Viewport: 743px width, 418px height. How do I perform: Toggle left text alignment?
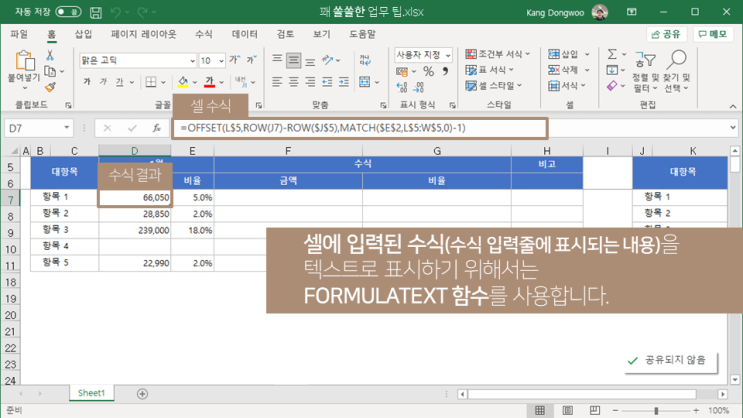(277, 82)
